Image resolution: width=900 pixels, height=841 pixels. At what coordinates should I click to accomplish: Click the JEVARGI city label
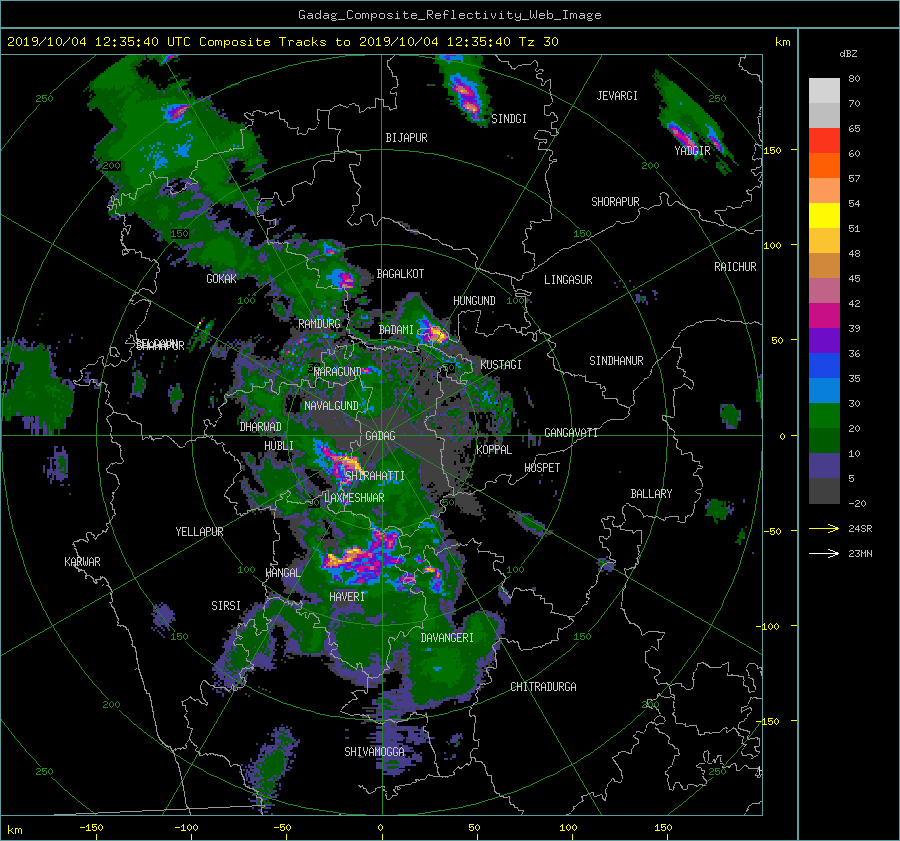pos(617,96)
